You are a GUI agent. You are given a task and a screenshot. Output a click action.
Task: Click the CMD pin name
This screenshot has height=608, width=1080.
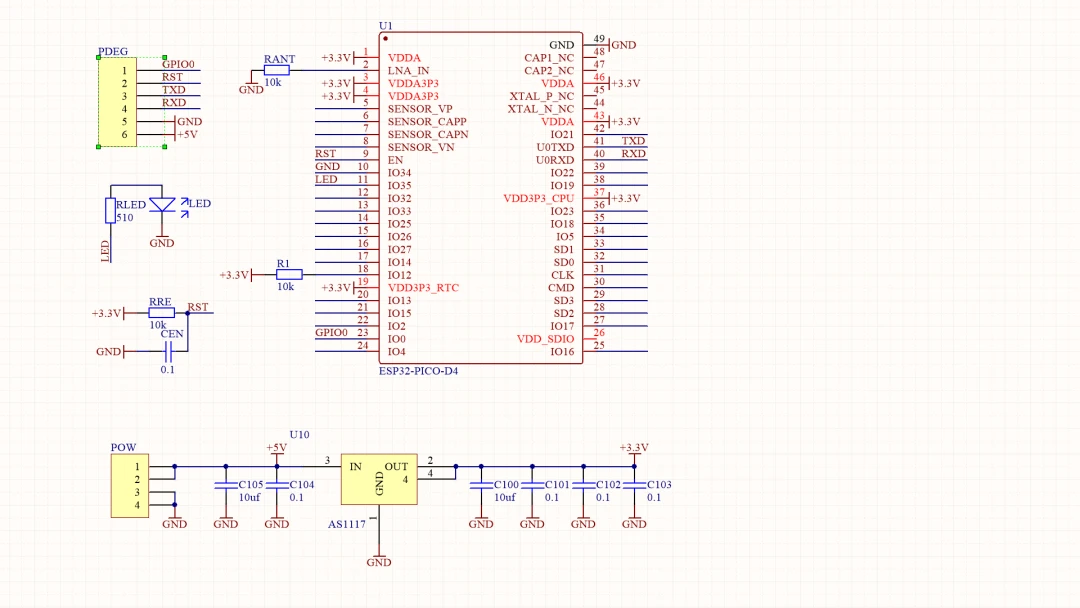(561, 288)
